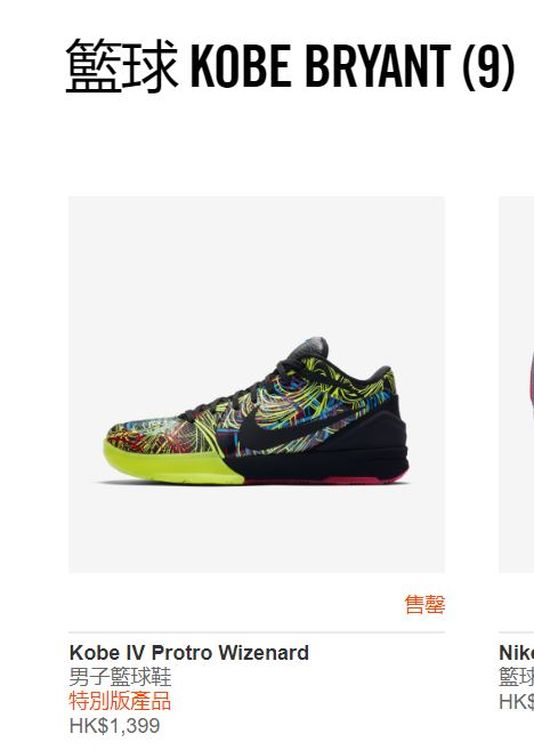Click the 籃球 characters in the heading
Image resolution: width=534 pixels, height=750 pixels.
click(x=122, y=65)
